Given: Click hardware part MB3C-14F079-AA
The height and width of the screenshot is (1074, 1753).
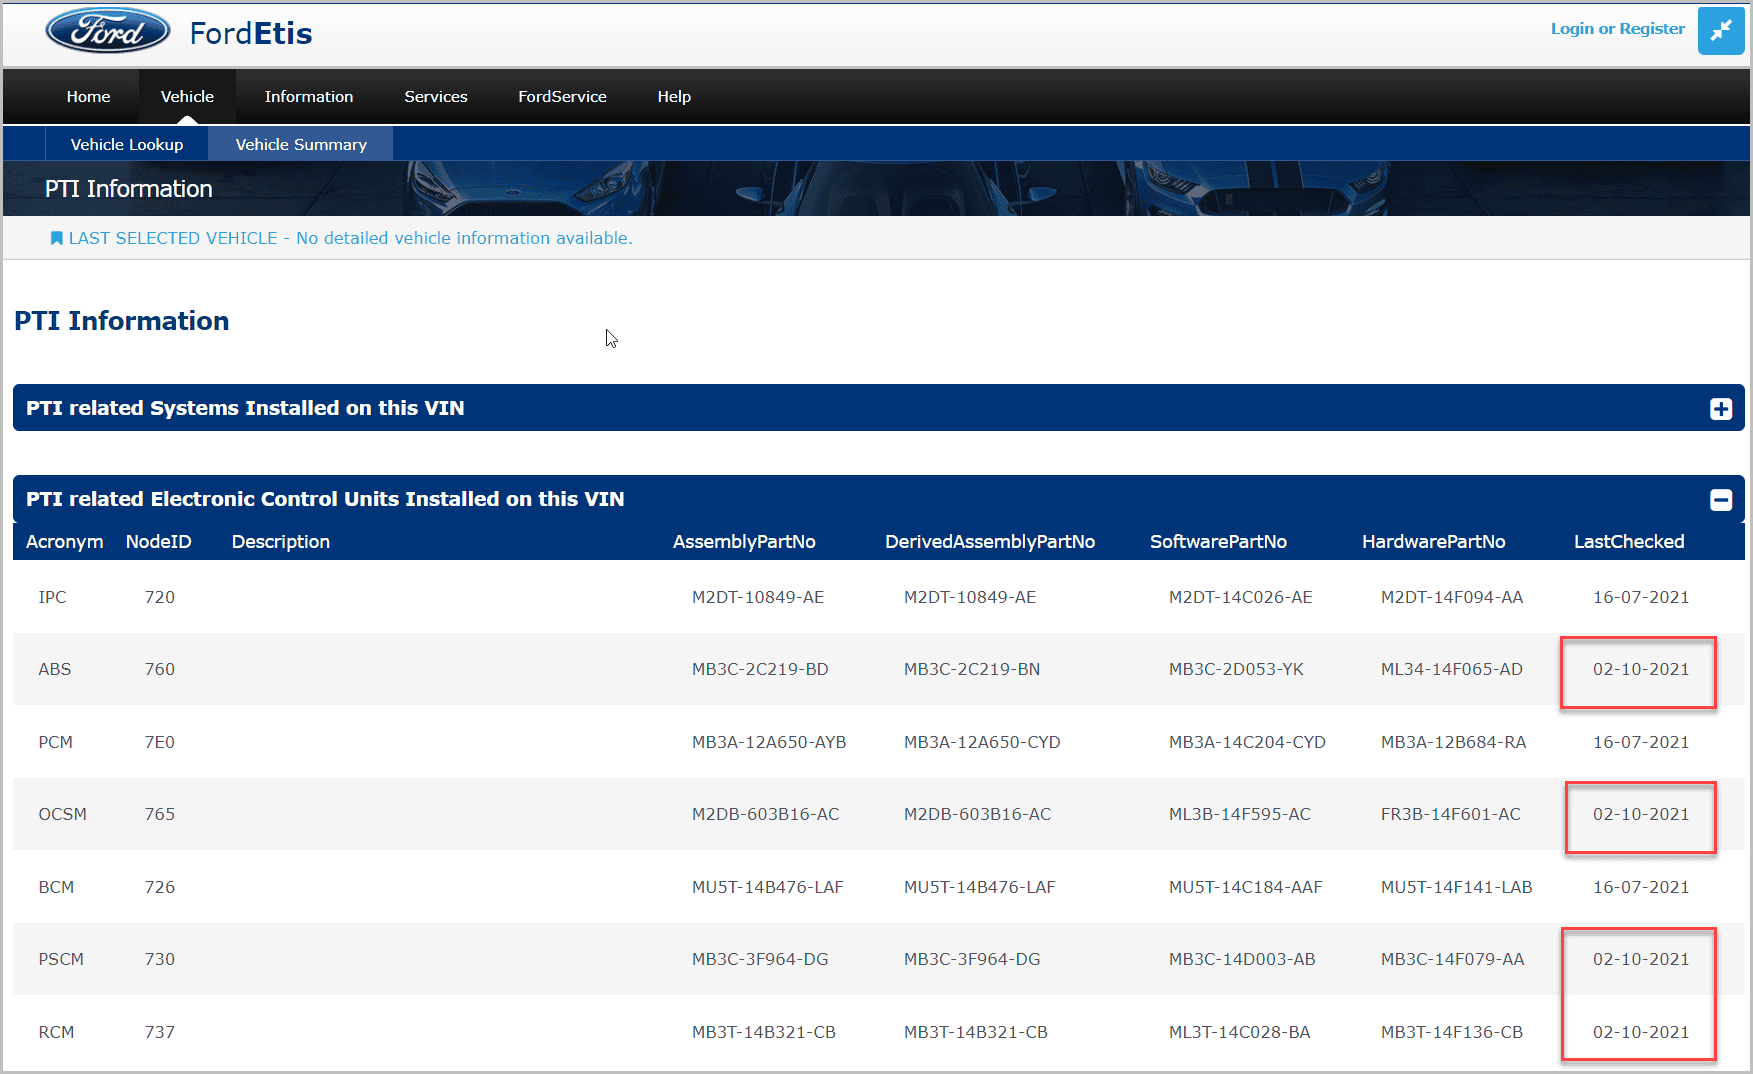Looking at the screenshot, I should [1453, 959].
